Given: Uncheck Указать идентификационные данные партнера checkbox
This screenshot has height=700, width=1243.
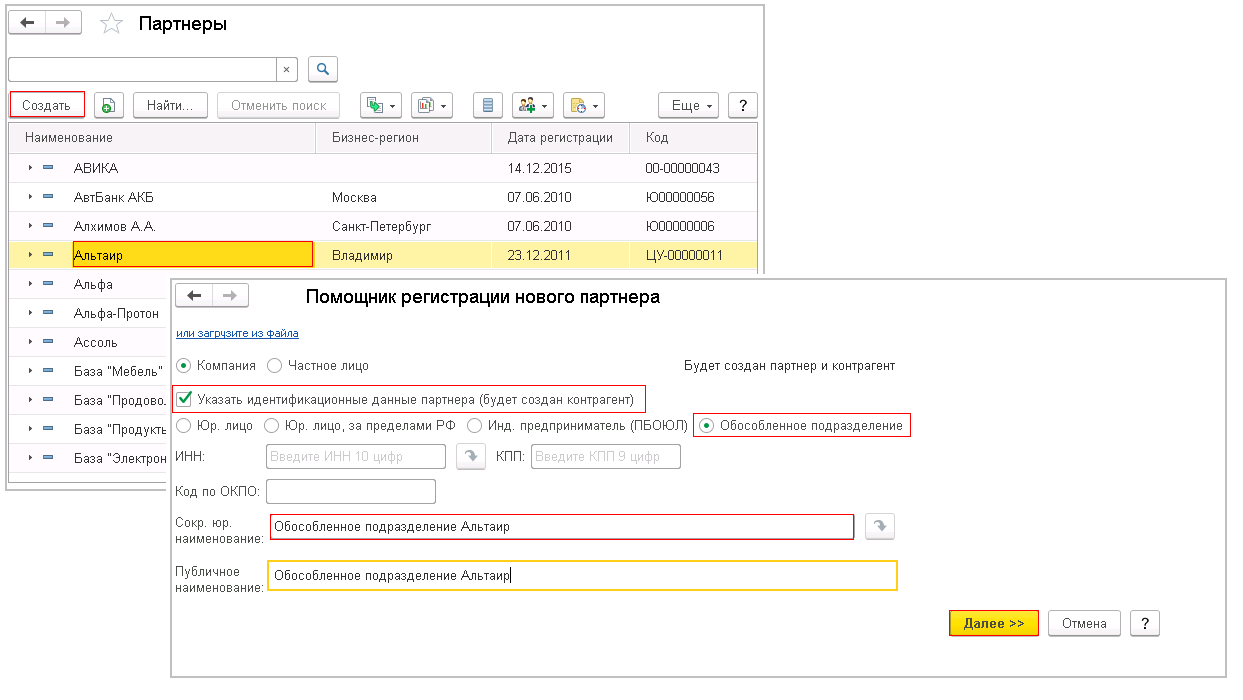Looking at the screenshot, I should (x=184, y=399).
